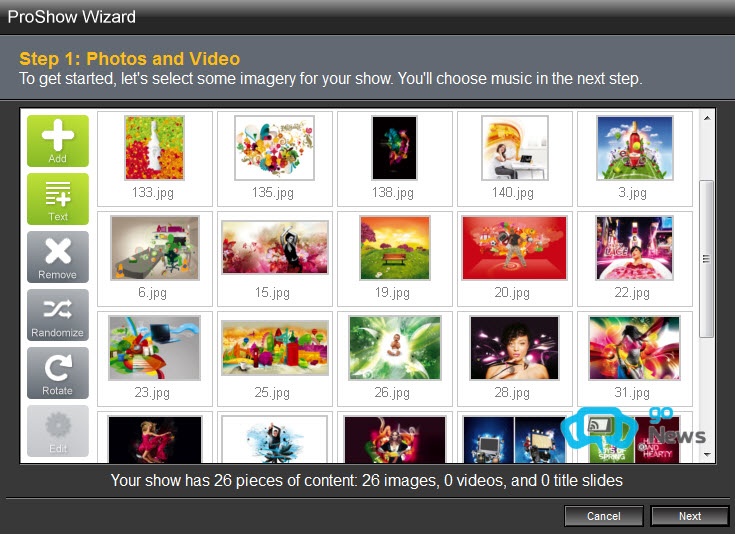Add a Text title slide
Screen dimensions: 735x534
[58, 199]
